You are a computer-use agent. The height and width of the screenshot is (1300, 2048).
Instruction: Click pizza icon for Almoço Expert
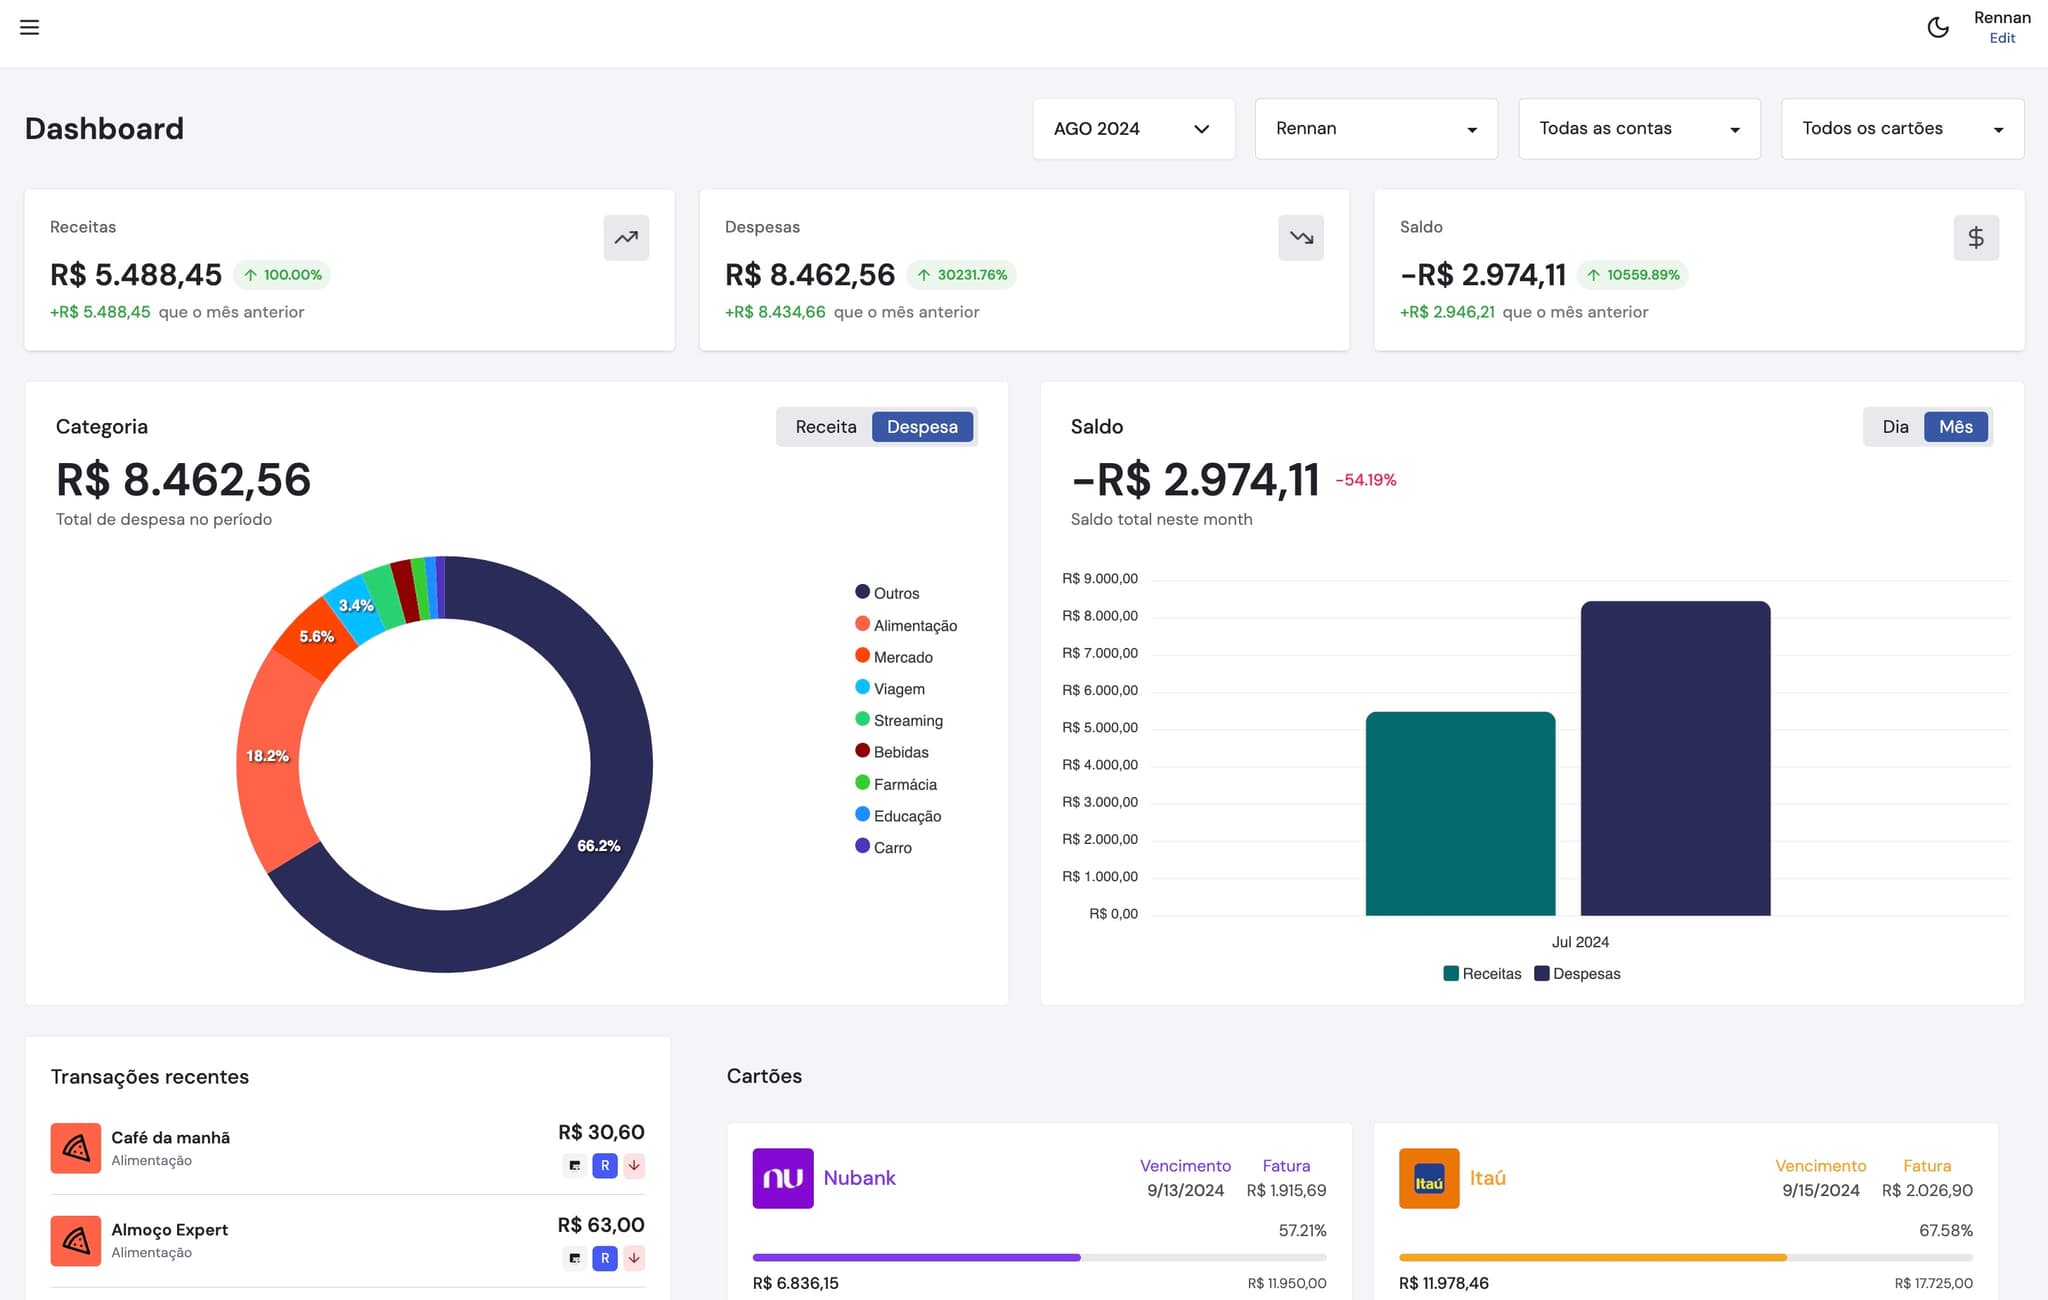pos(76,1240)
